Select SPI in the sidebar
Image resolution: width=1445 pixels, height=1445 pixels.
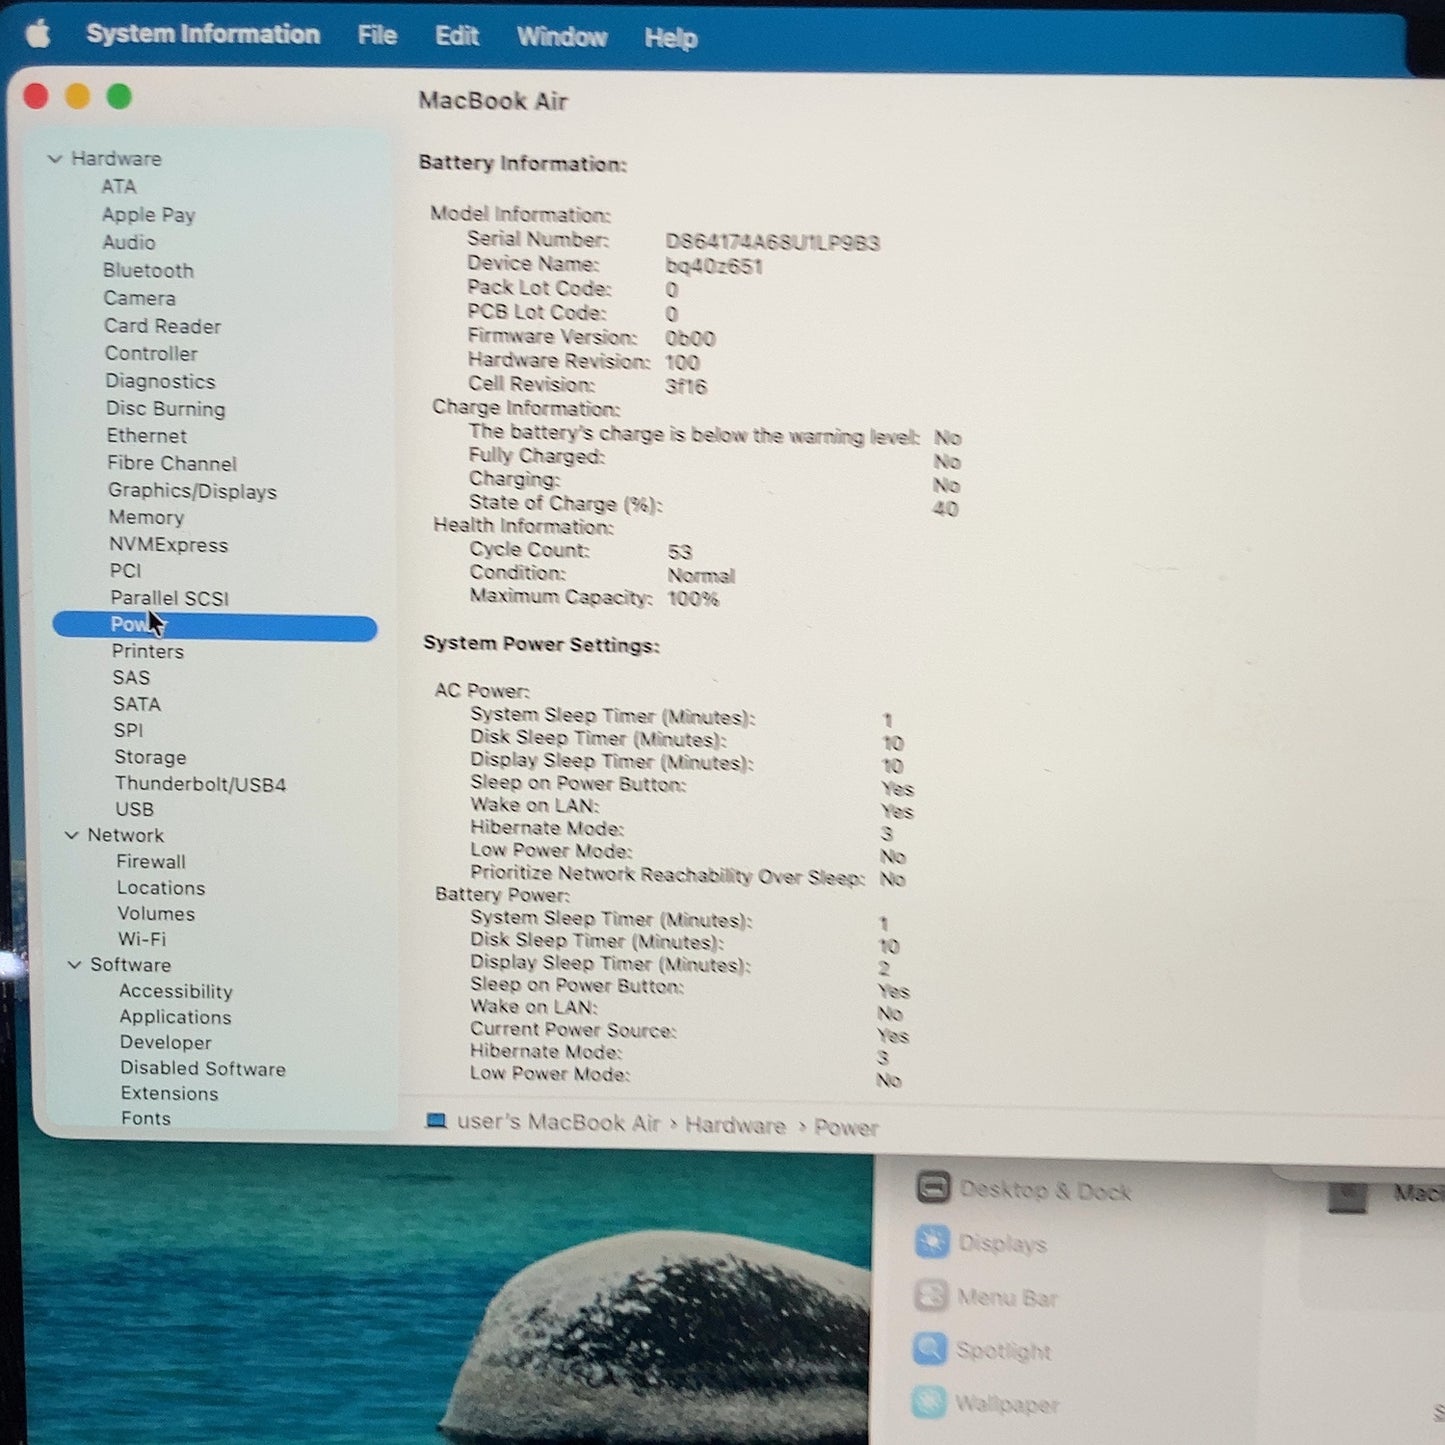129,731
